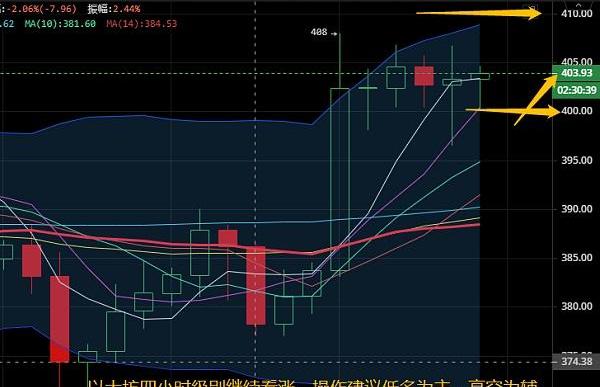
Task: Select the MA(14):384.53 indicator label
Action: [142, 24]
